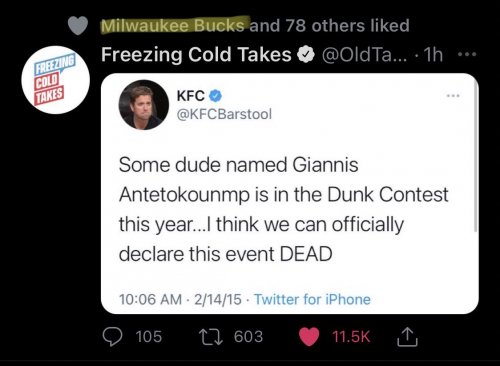
Task: Click the gray heart liked icon
Action: 78,26
